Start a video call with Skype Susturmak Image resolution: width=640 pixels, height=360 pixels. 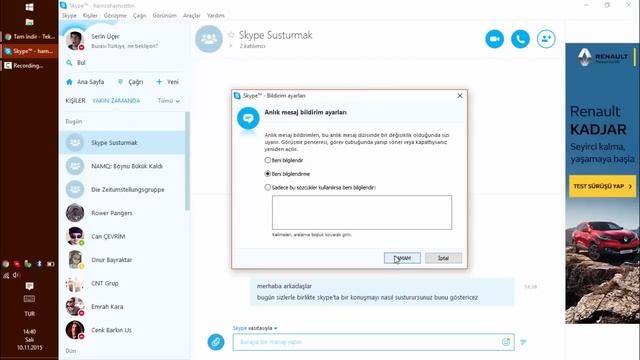[x=494, y=39]
